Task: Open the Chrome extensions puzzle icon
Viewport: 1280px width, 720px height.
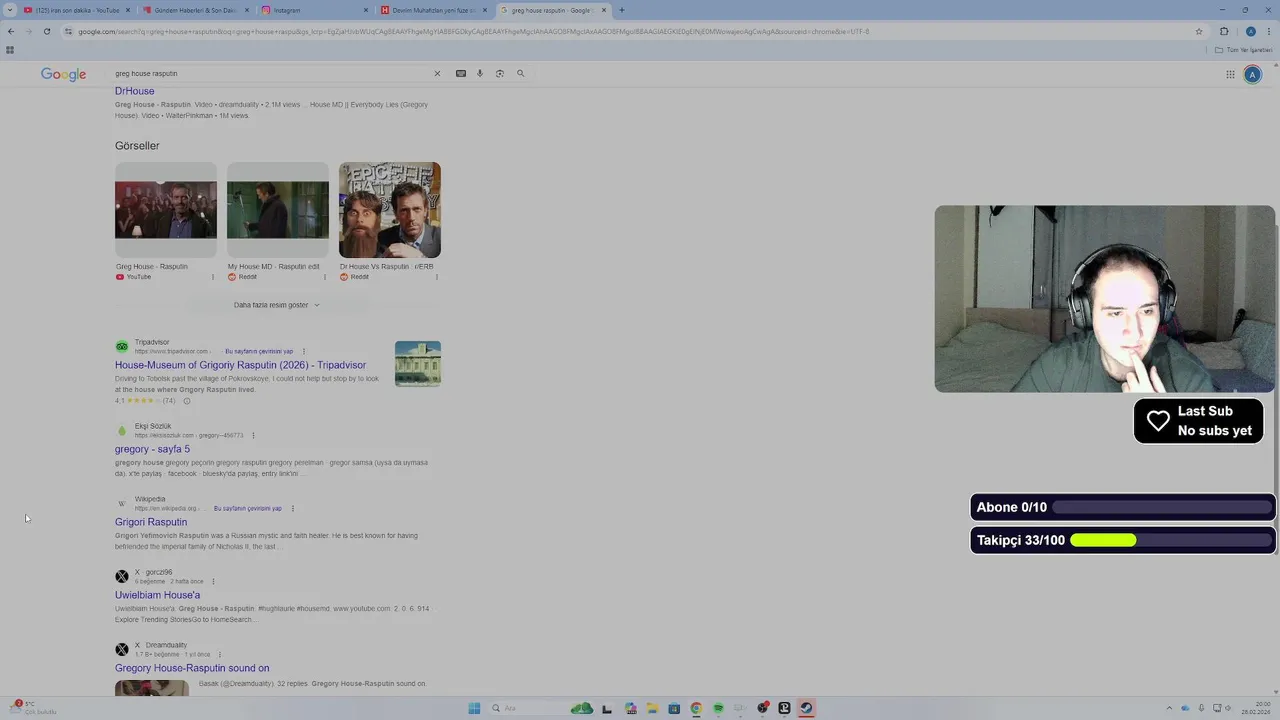Action: point(1224,31)
